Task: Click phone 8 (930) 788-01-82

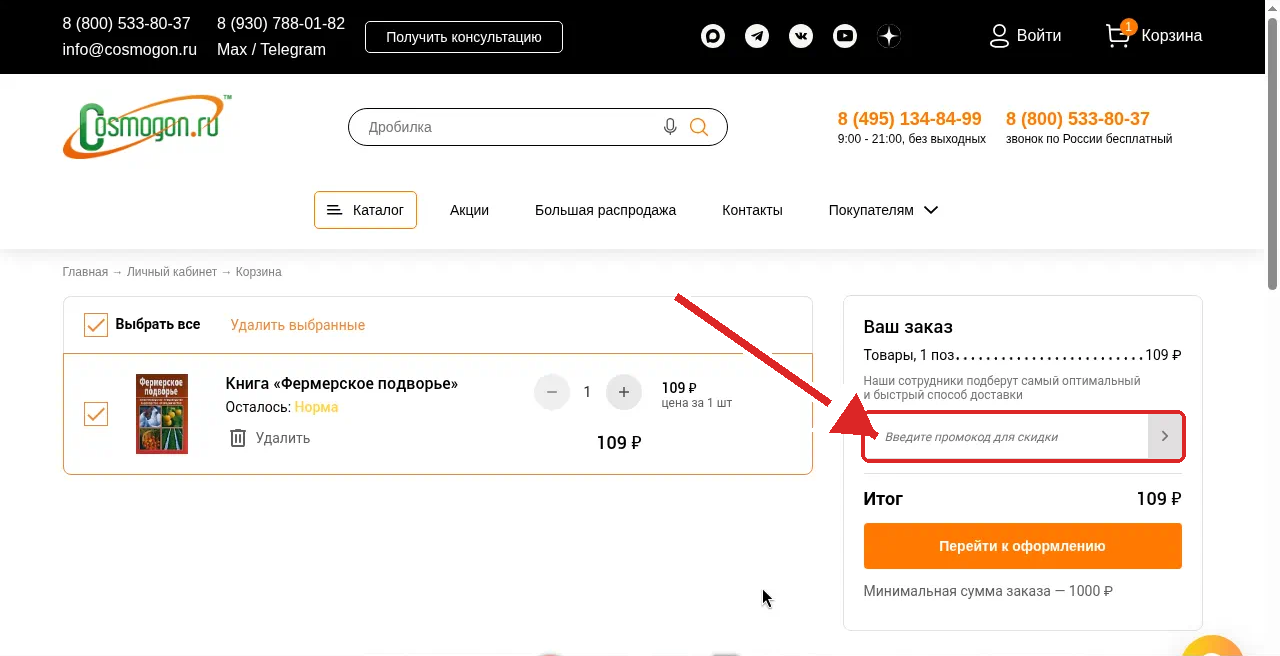Action: pos(281,23)
